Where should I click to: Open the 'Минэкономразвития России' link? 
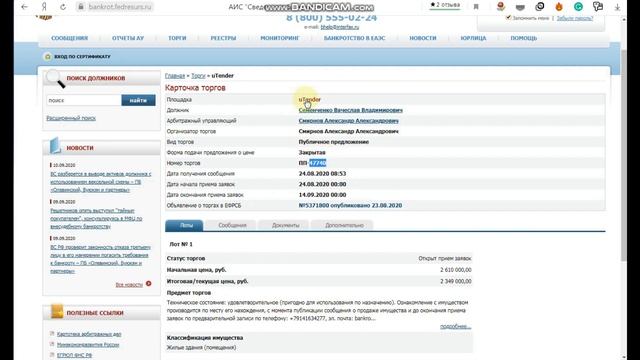pyautogui.click(x=88, y=344)
